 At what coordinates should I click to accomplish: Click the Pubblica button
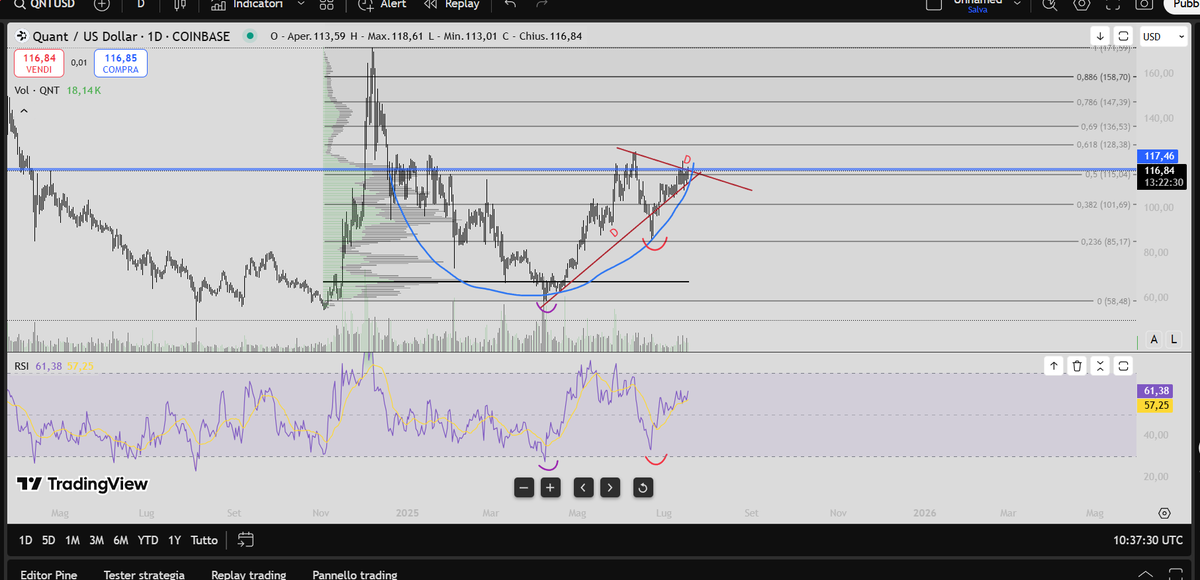point(1181,4)
